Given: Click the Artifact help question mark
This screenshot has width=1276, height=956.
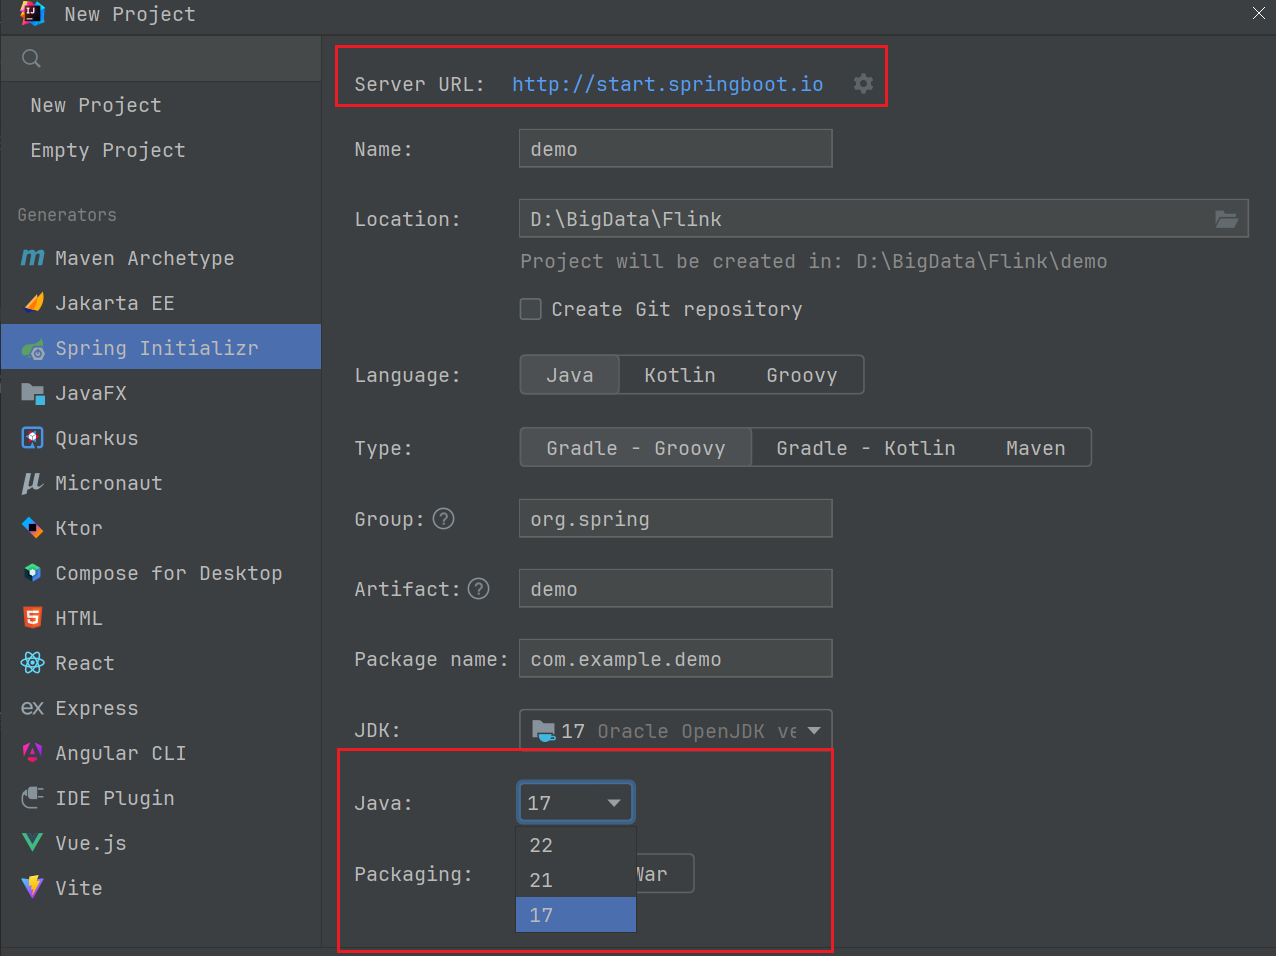Looking at the screenshot, I should click(x=479, y=588).
